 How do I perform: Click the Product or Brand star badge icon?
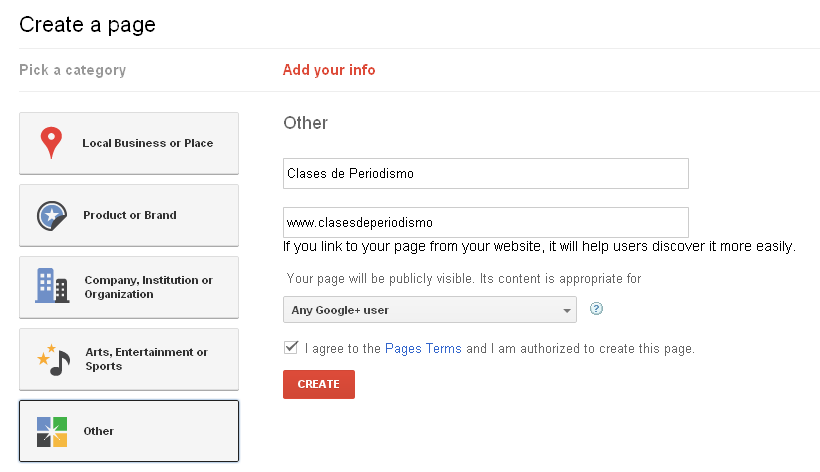point(51,215)
